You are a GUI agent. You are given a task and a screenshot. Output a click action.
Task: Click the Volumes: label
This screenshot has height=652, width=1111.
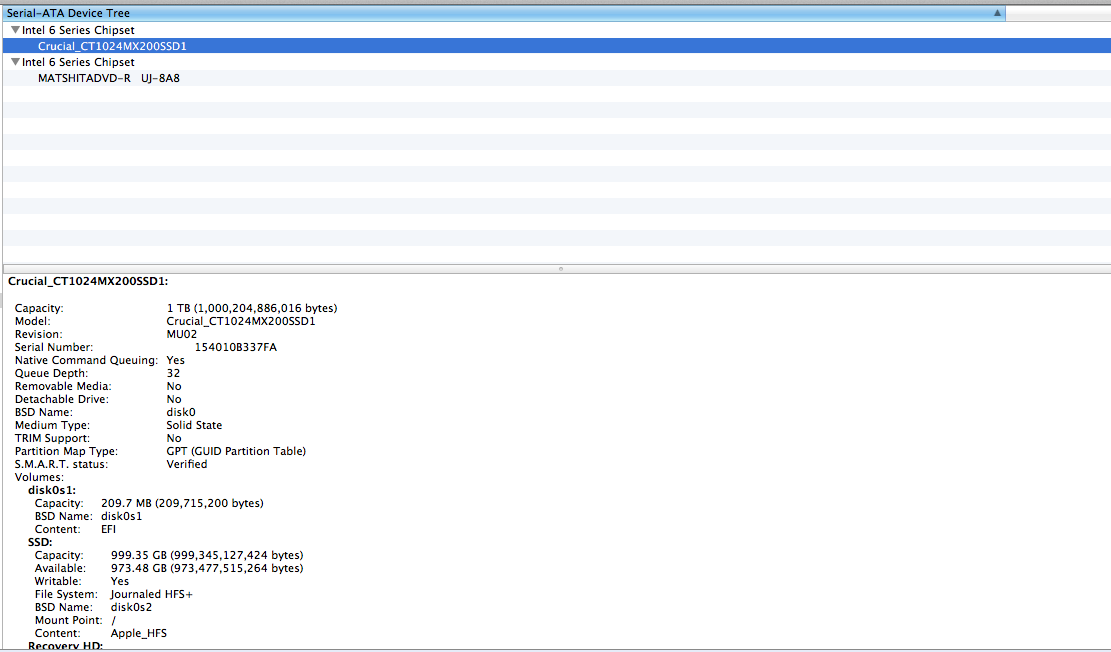pos(39,477)
